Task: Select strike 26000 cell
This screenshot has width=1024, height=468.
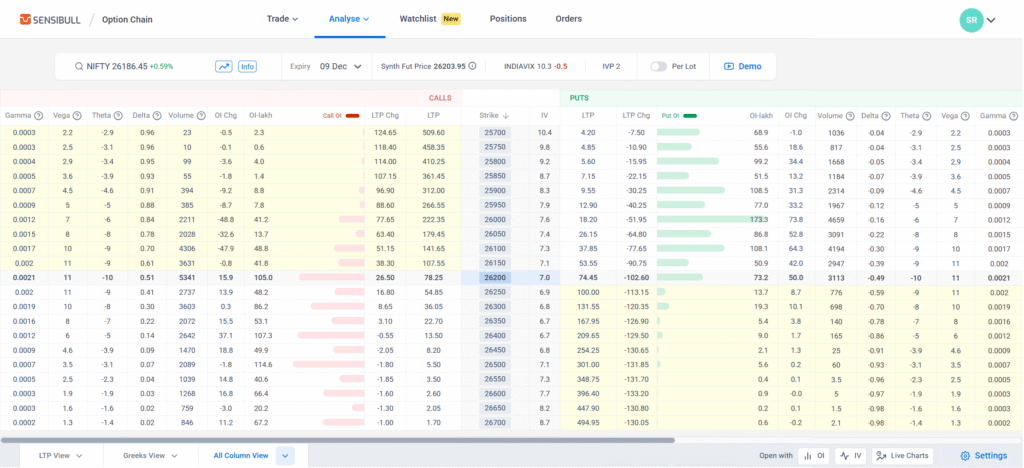Action: (x=494, y=219)
